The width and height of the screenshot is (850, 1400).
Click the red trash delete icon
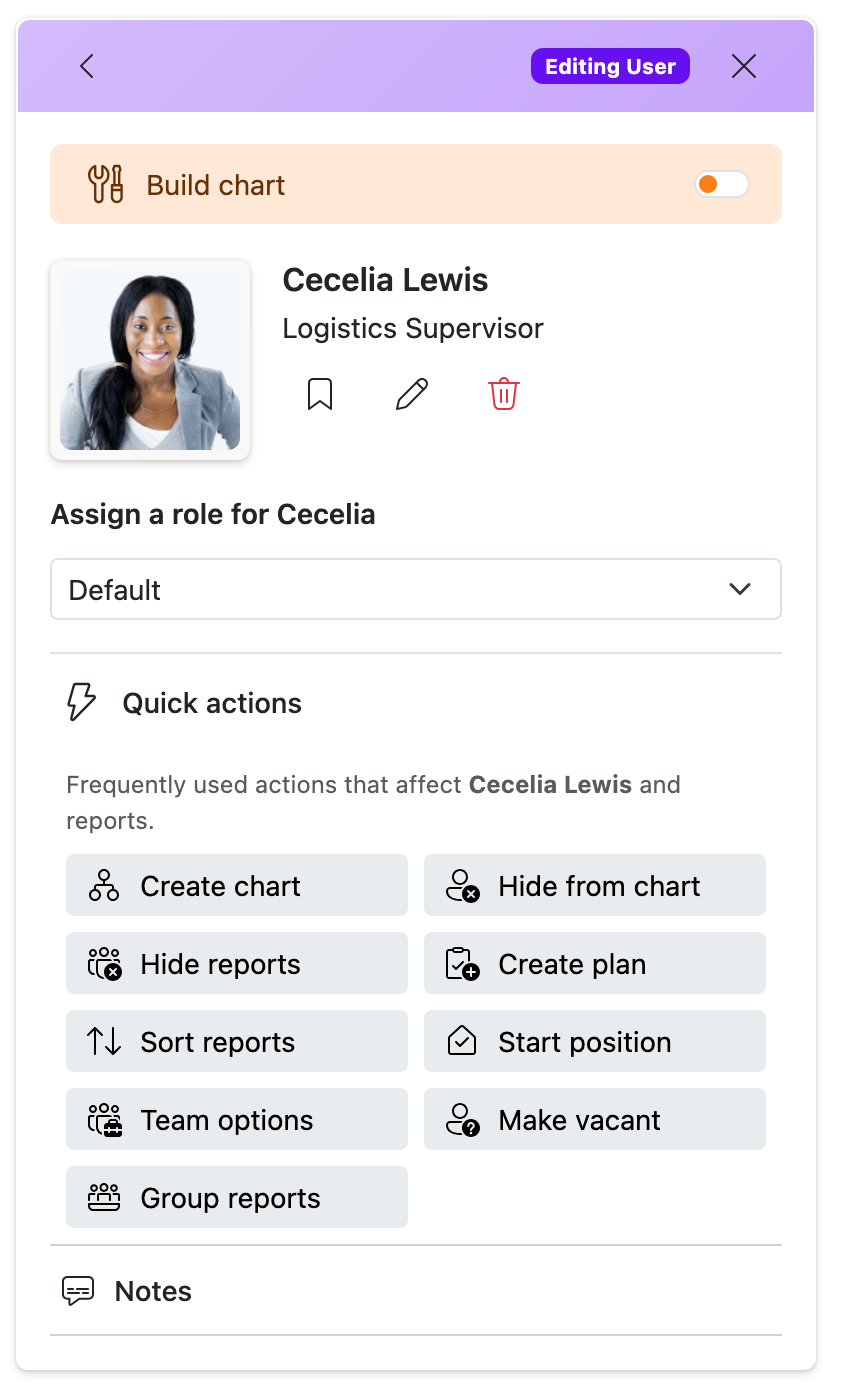tap(504, 394)
